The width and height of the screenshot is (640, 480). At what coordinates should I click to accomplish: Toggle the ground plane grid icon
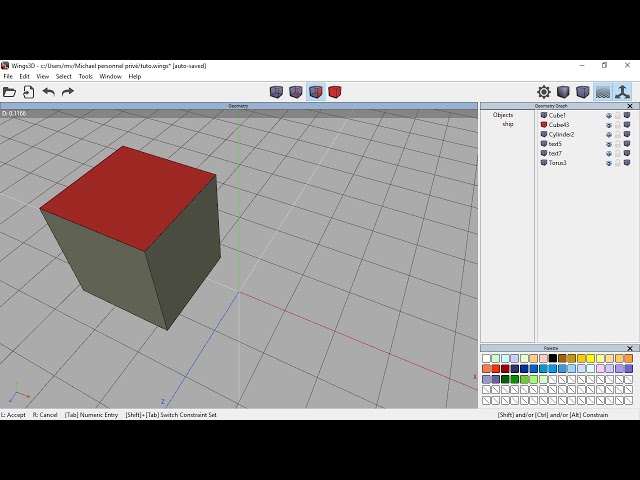603,92
